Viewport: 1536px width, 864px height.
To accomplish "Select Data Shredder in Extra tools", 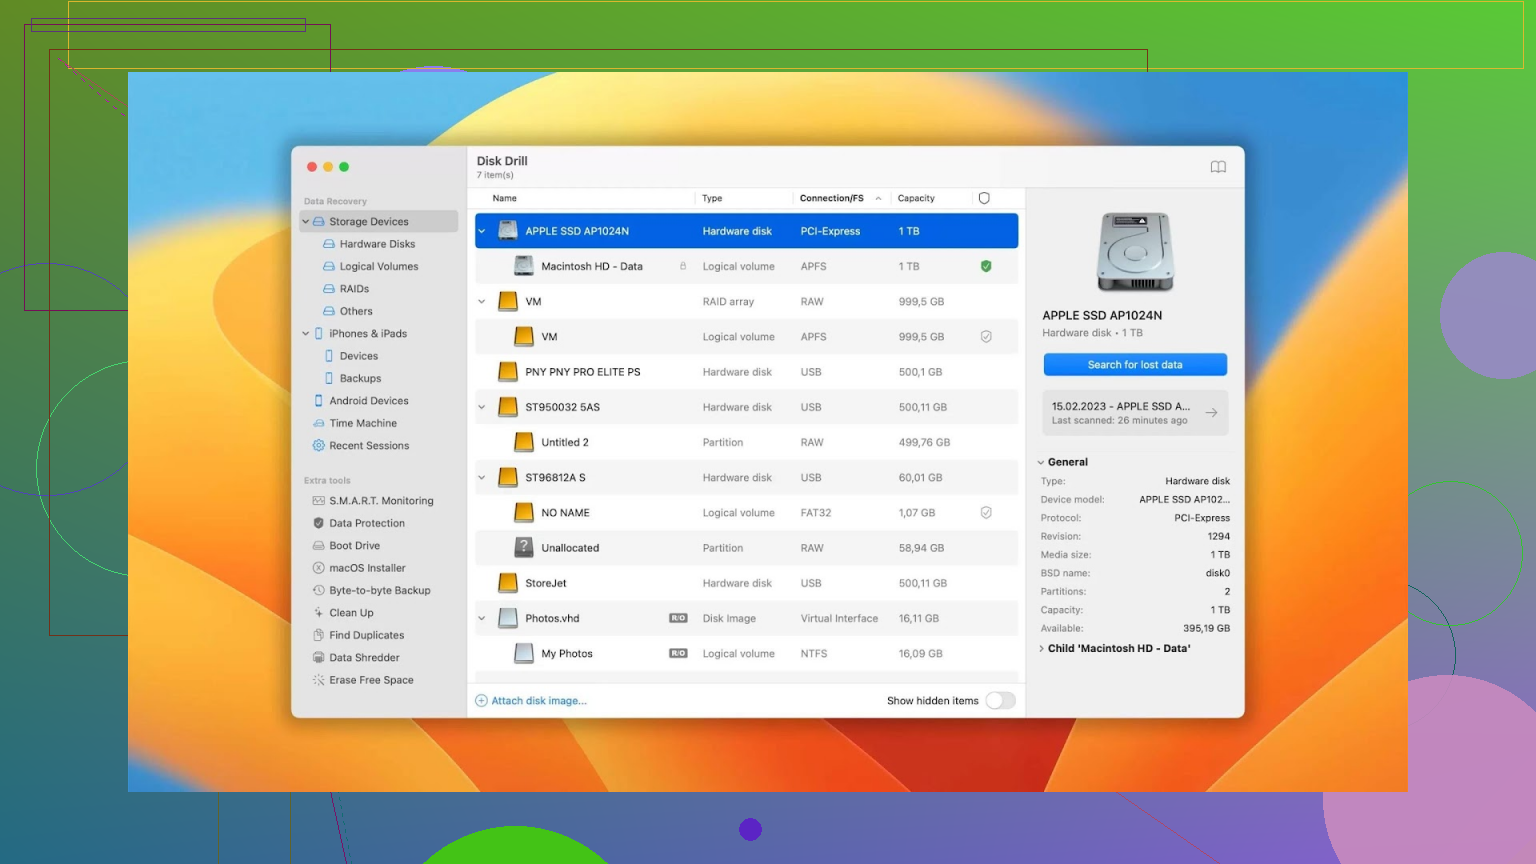I will click(x=364, y=658).
